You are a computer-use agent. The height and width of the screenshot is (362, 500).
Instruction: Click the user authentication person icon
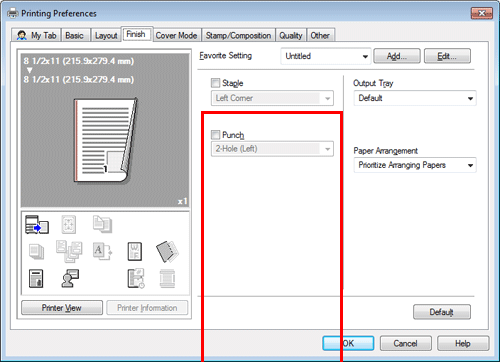pos(70,278)
